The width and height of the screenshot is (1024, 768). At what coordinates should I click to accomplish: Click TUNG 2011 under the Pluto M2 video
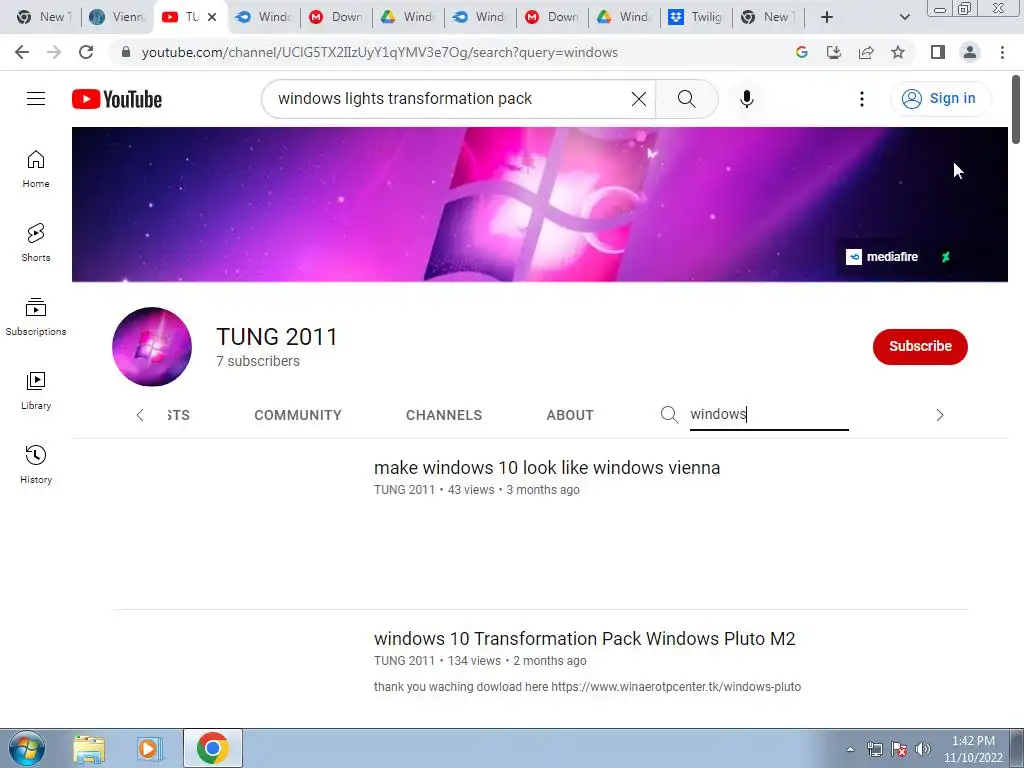(x=404, y=661)
